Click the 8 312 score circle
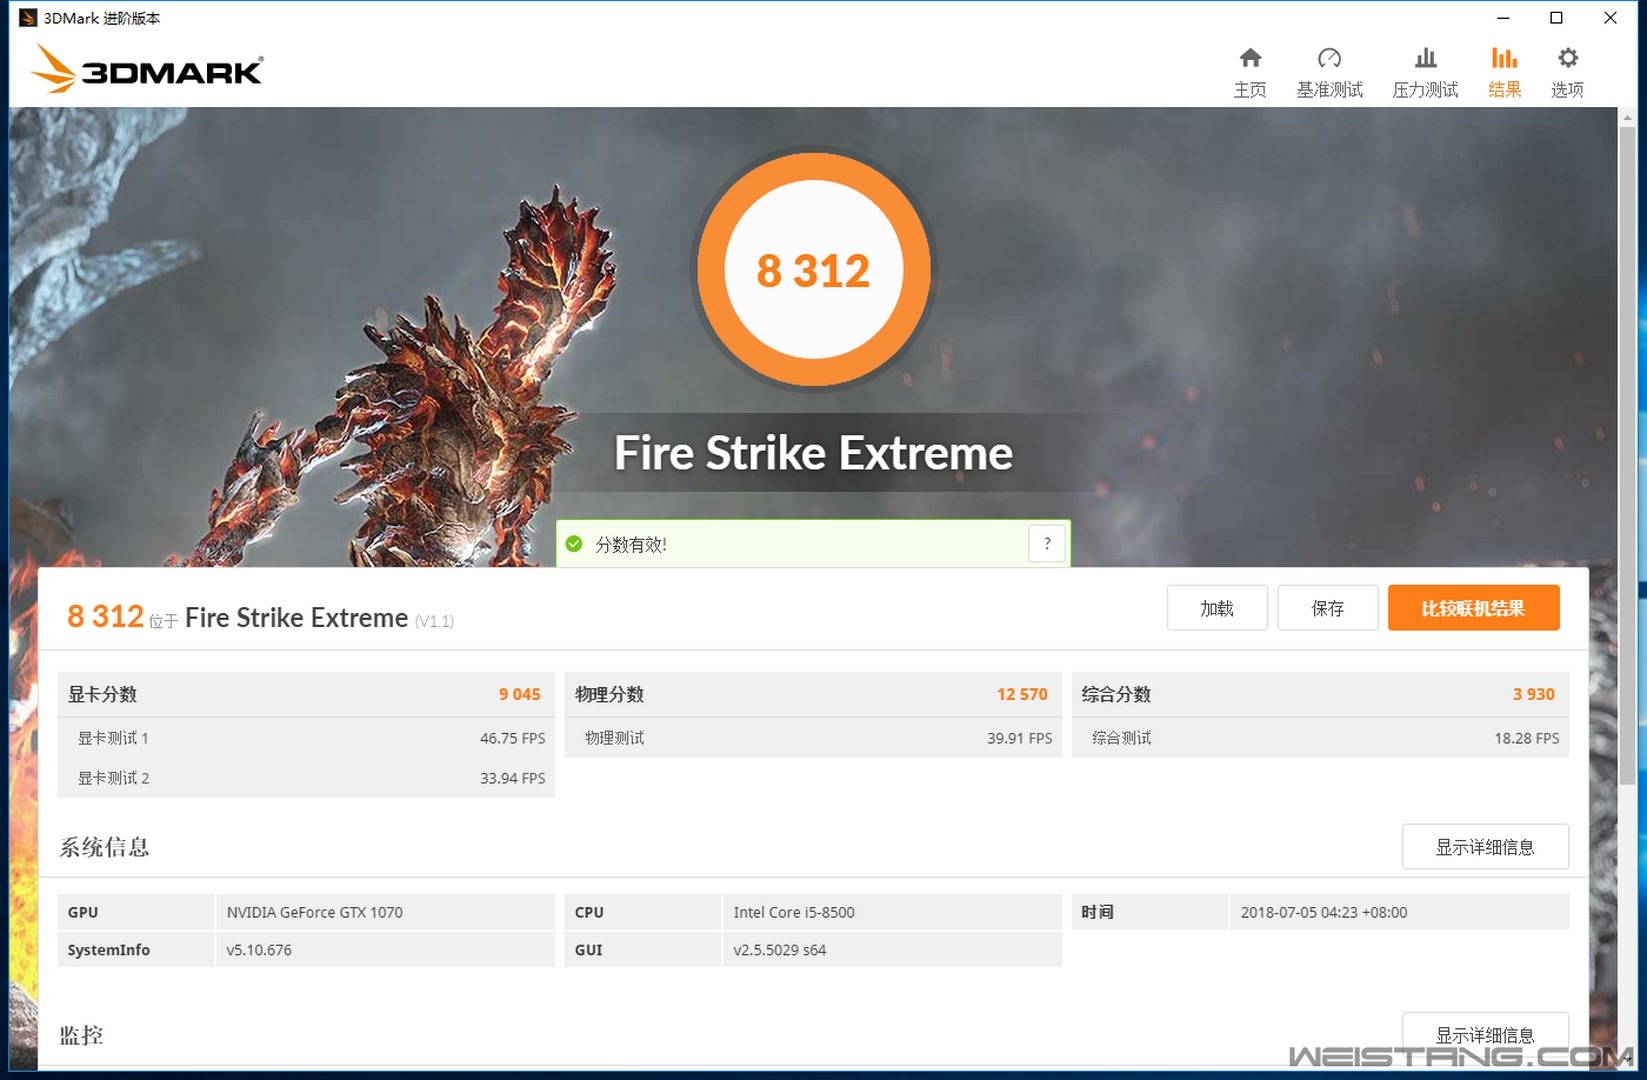 pyautogui.click(x=813, y=270)
